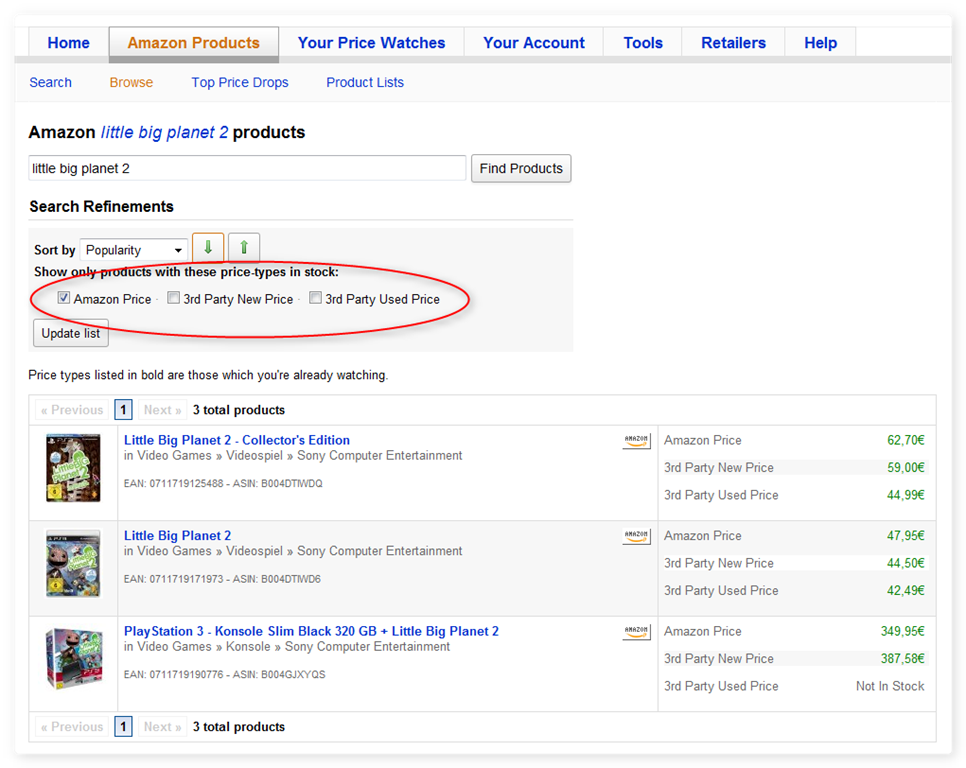966x768 pixels.
Task: Sort ascending with the green up arrow
Action: [x=244, y=248]
